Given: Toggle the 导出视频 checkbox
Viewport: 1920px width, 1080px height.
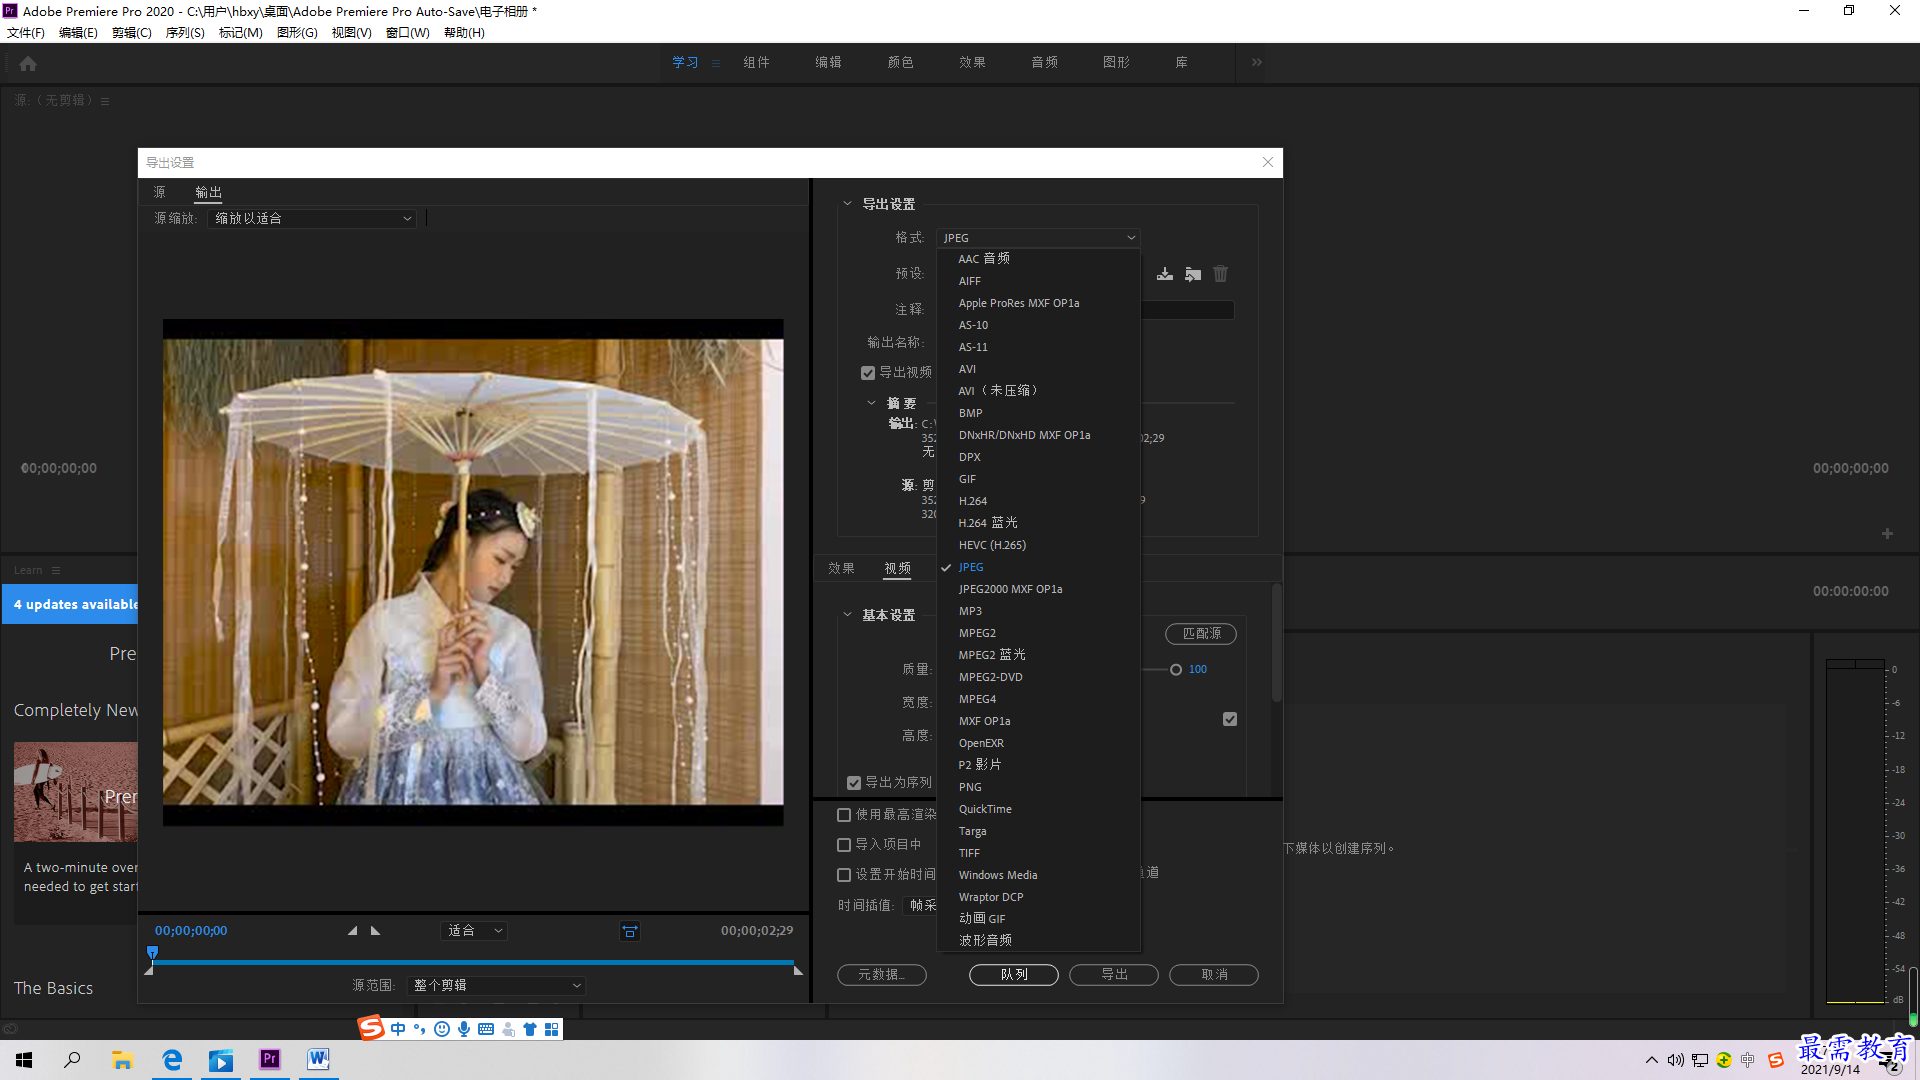Looking at the screenshot, I should click(x=868, y=373).
